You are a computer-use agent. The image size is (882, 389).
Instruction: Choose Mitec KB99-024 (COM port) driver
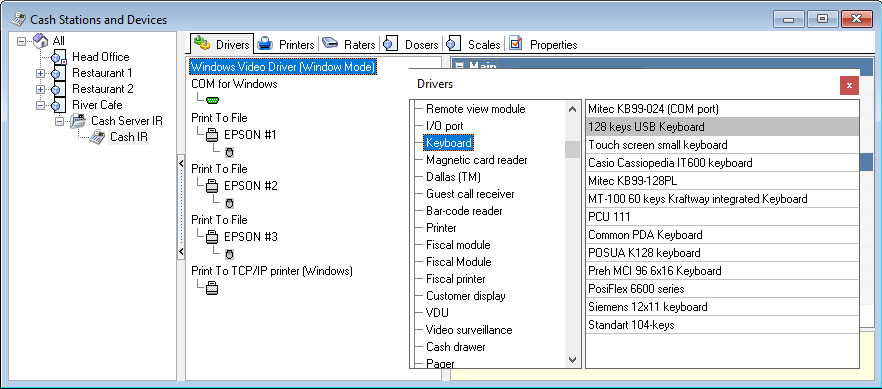(x=722, y=109)
